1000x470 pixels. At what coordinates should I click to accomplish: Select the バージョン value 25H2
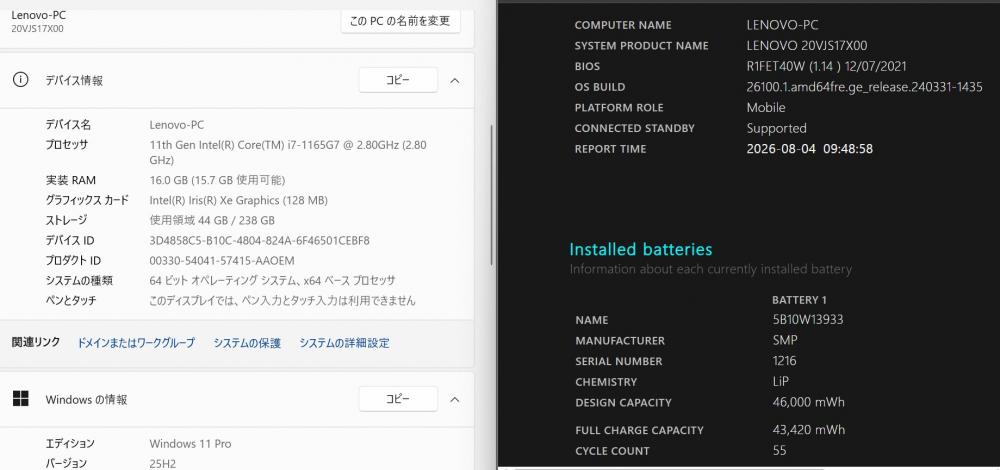click(163, 464)
